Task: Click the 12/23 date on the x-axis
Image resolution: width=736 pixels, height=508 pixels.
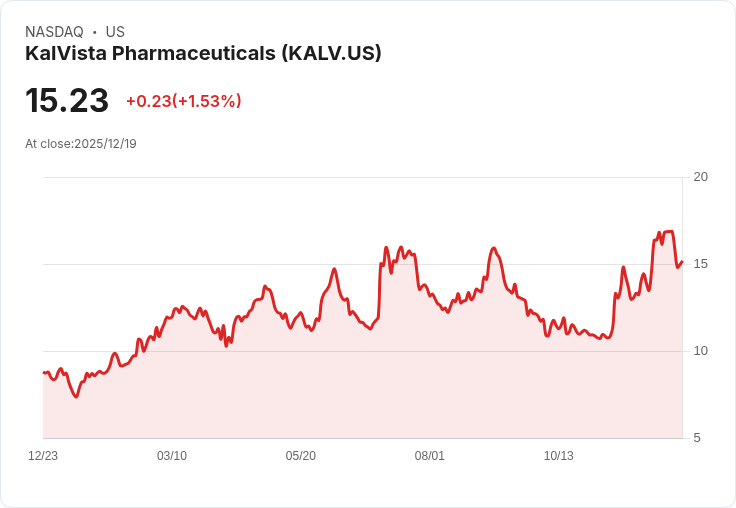Action: (43, 456)
